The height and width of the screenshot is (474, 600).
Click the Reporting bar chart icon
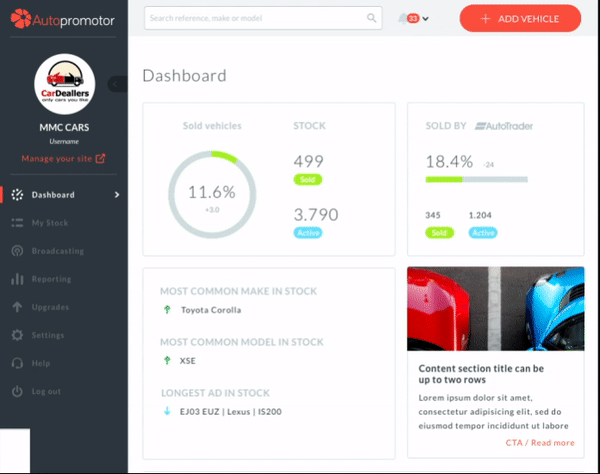point(17,279)
